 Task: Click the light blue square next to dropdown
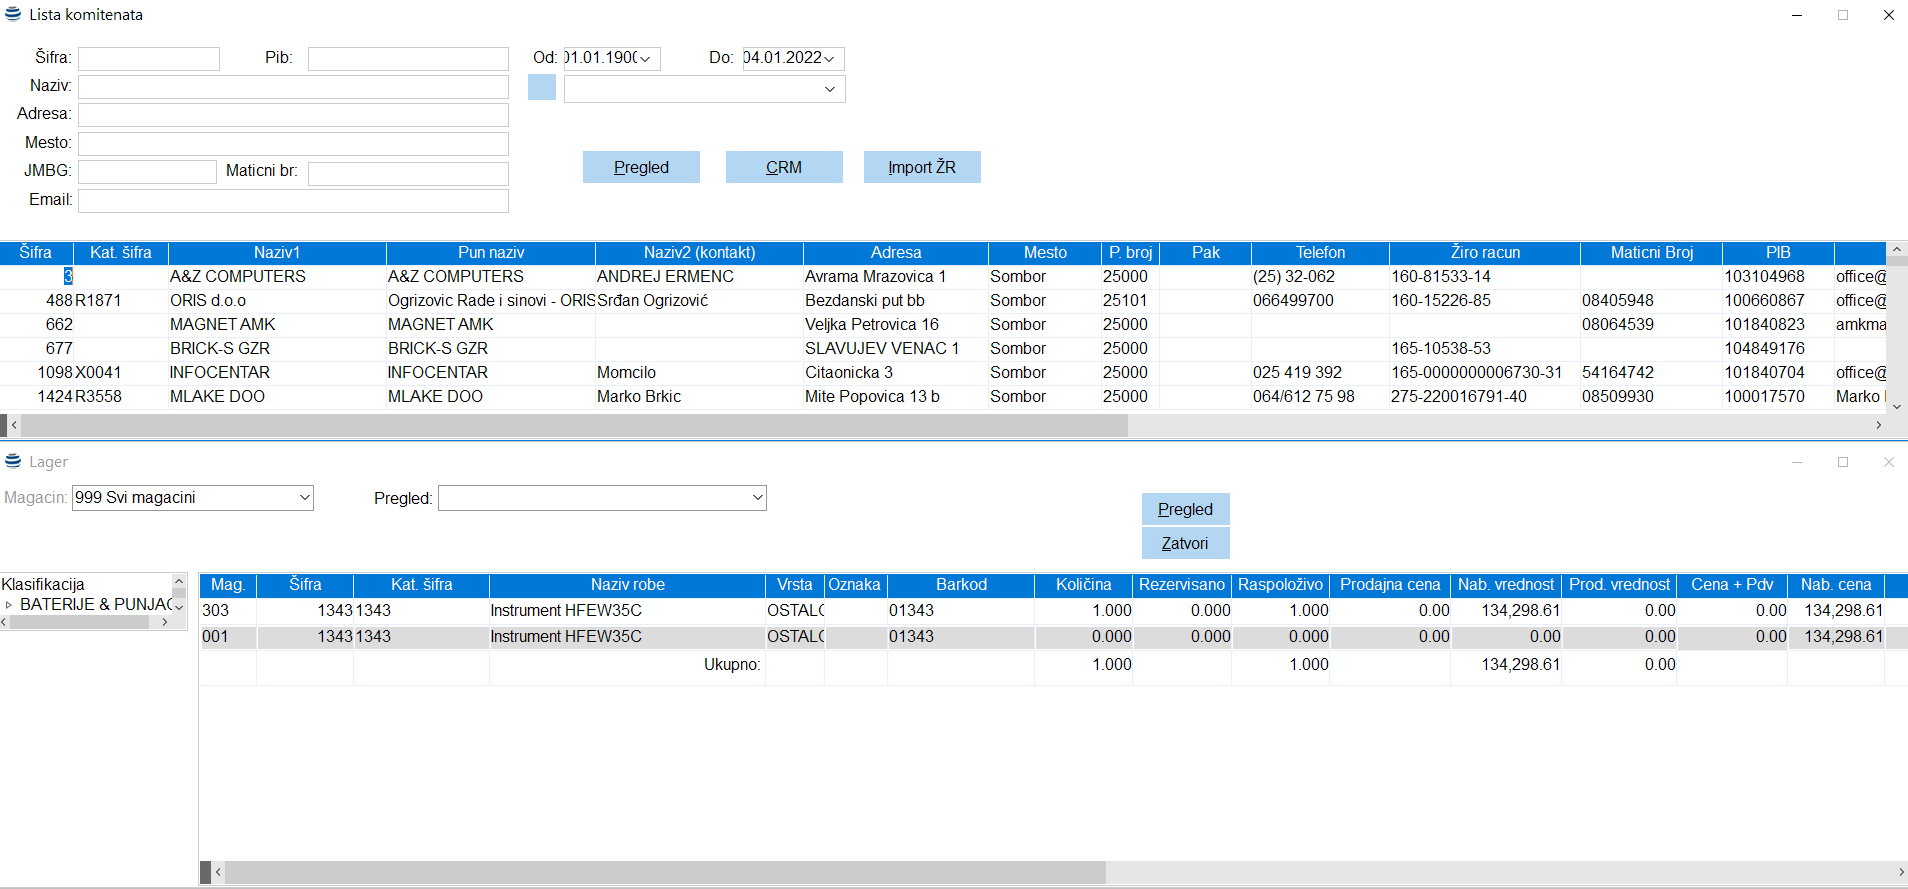click(541, 88)
